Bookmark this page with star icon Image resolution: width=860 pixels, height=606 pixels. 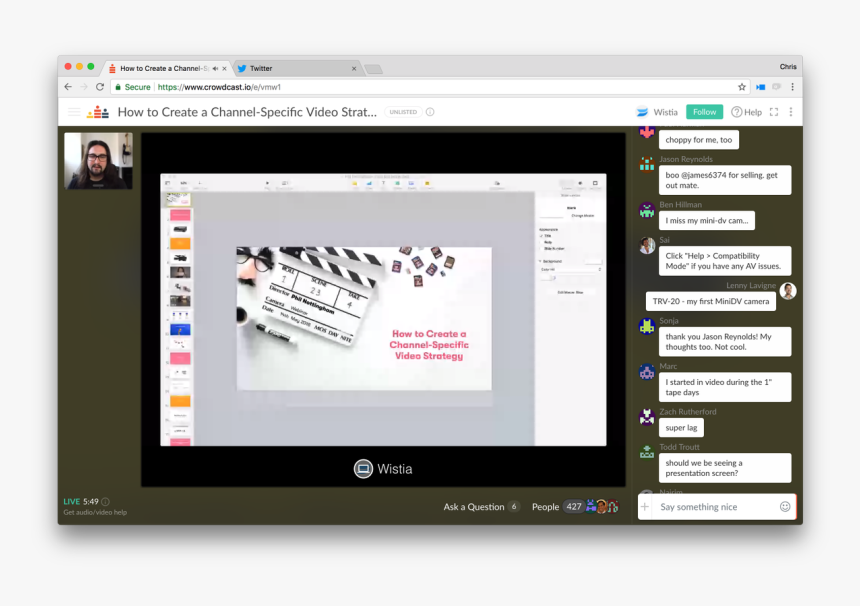click(x=742, y=87)
